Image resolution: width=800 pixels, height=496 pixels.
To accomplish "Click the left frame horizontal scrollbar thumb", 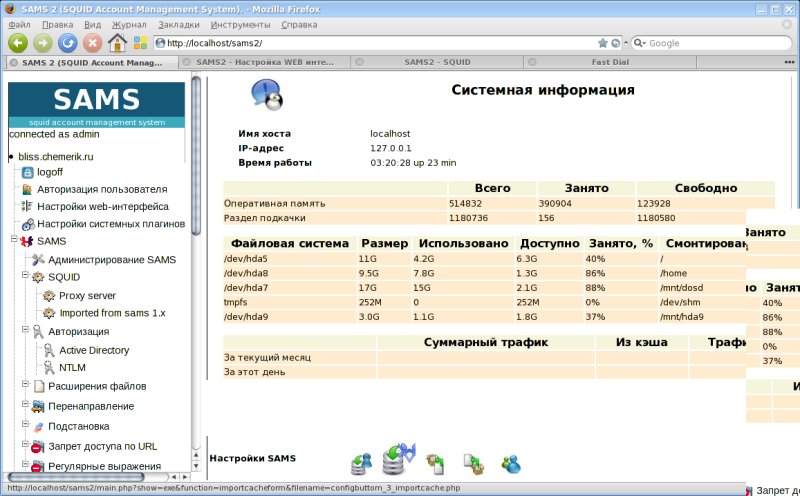I will click(76, 477).
